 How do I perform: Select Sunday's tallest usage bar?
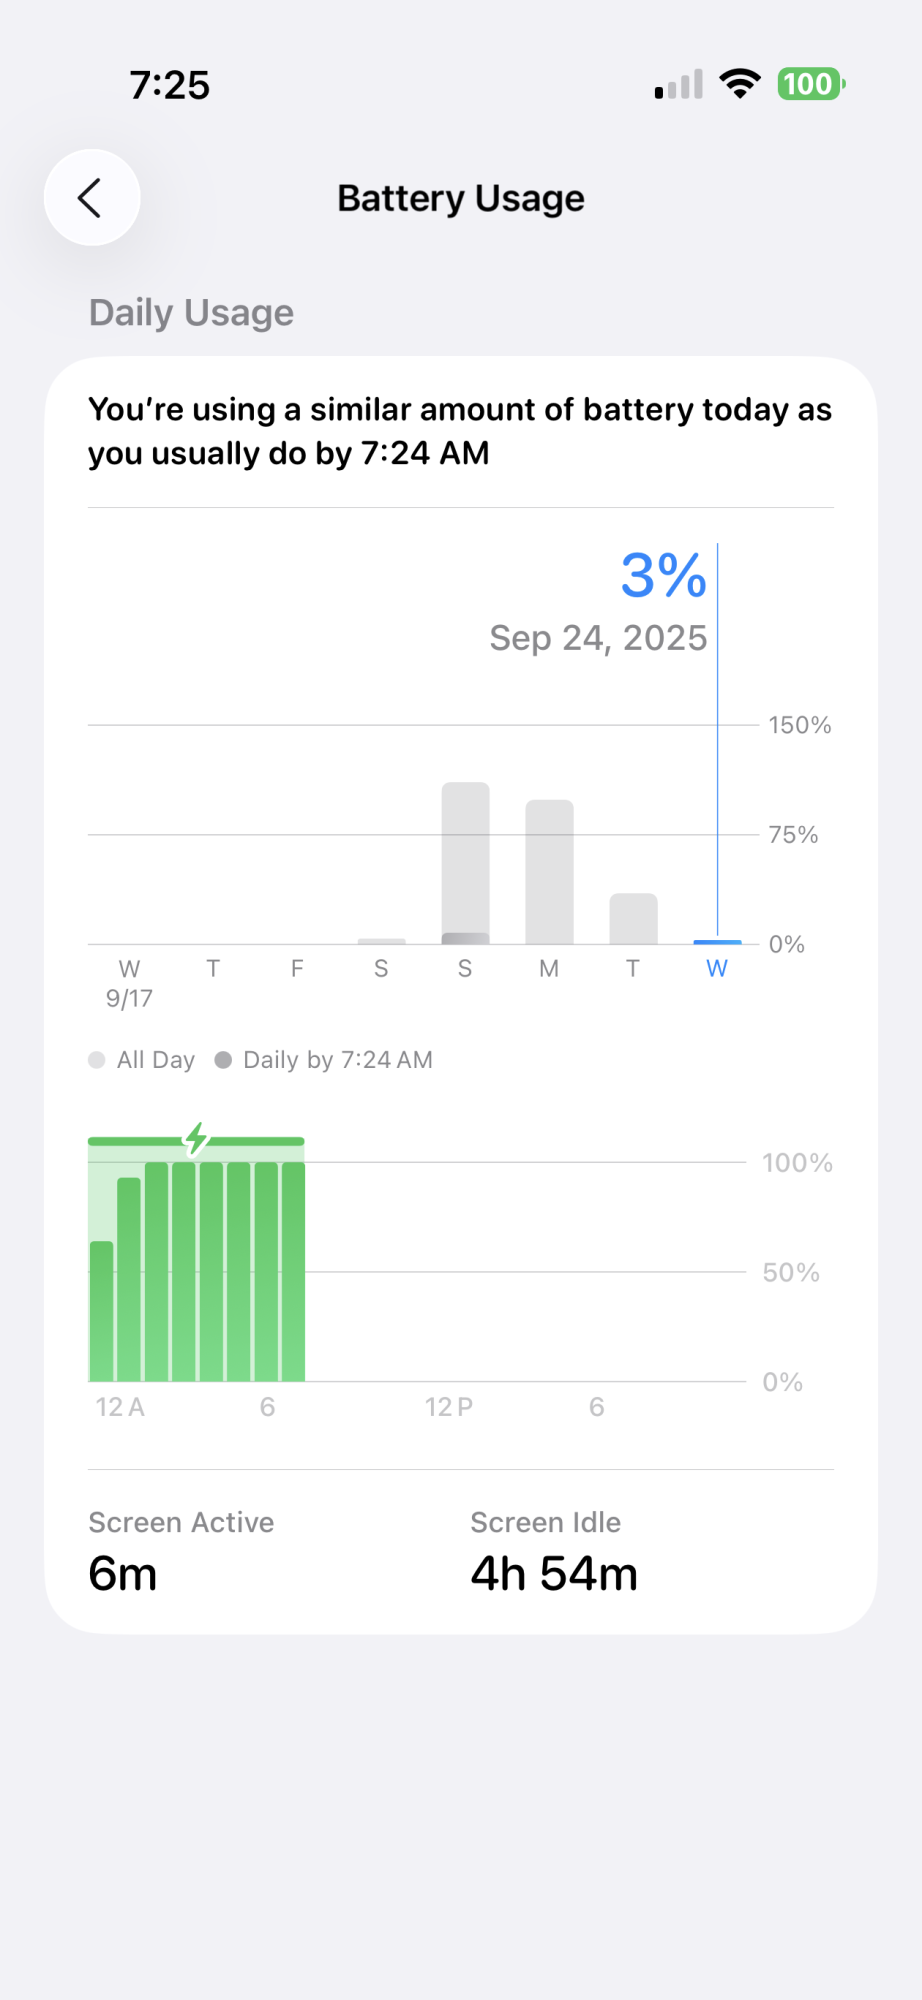pos(465,860)
